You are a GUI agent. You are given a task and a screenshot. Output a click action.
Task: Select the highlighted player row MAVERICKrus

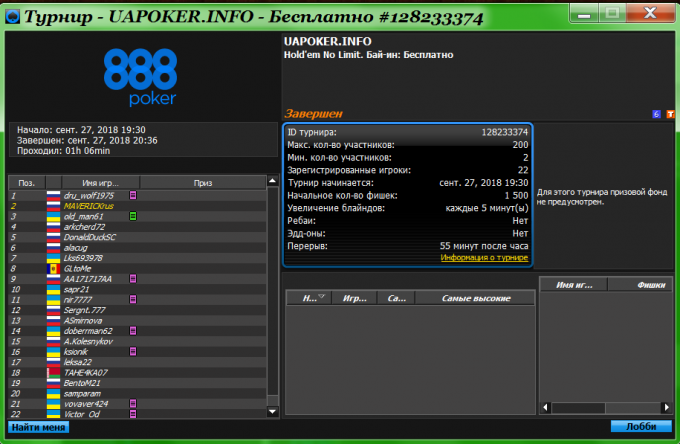pos(137,206)
